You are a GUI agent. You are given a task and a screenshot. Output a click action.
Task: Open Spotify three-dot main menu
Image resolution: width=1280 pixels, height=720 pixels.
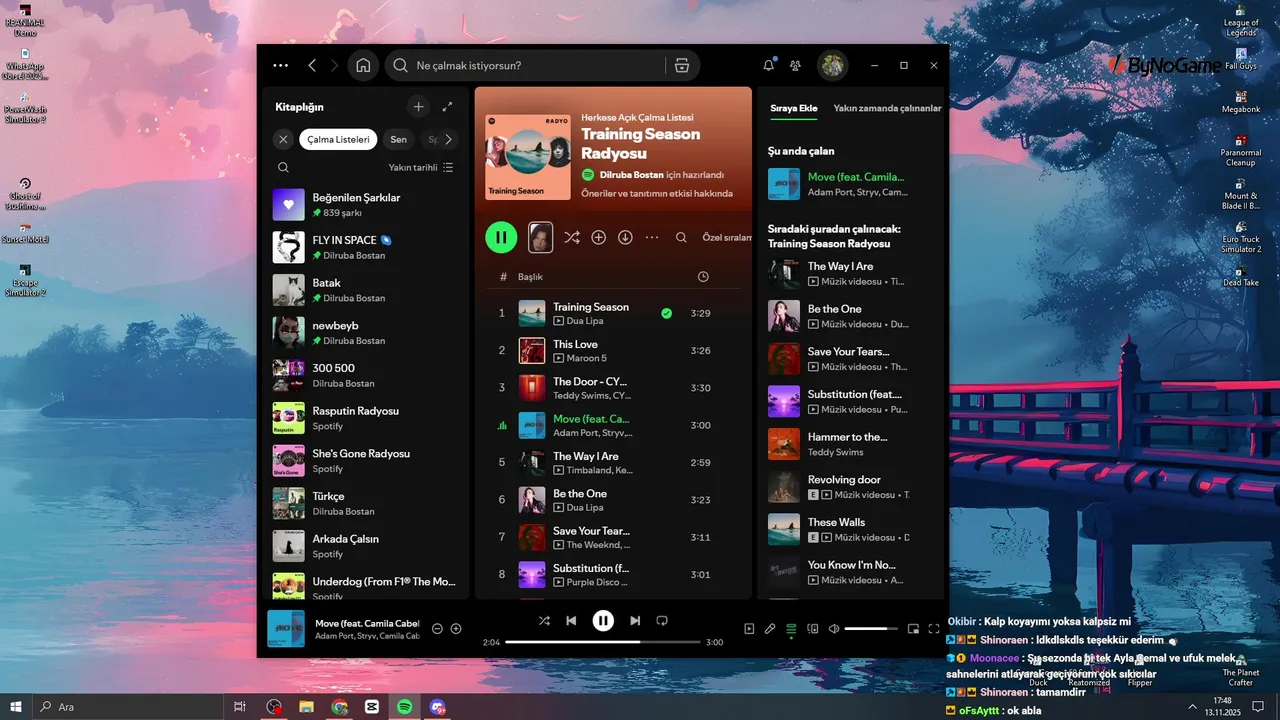(x=281, y=65)
